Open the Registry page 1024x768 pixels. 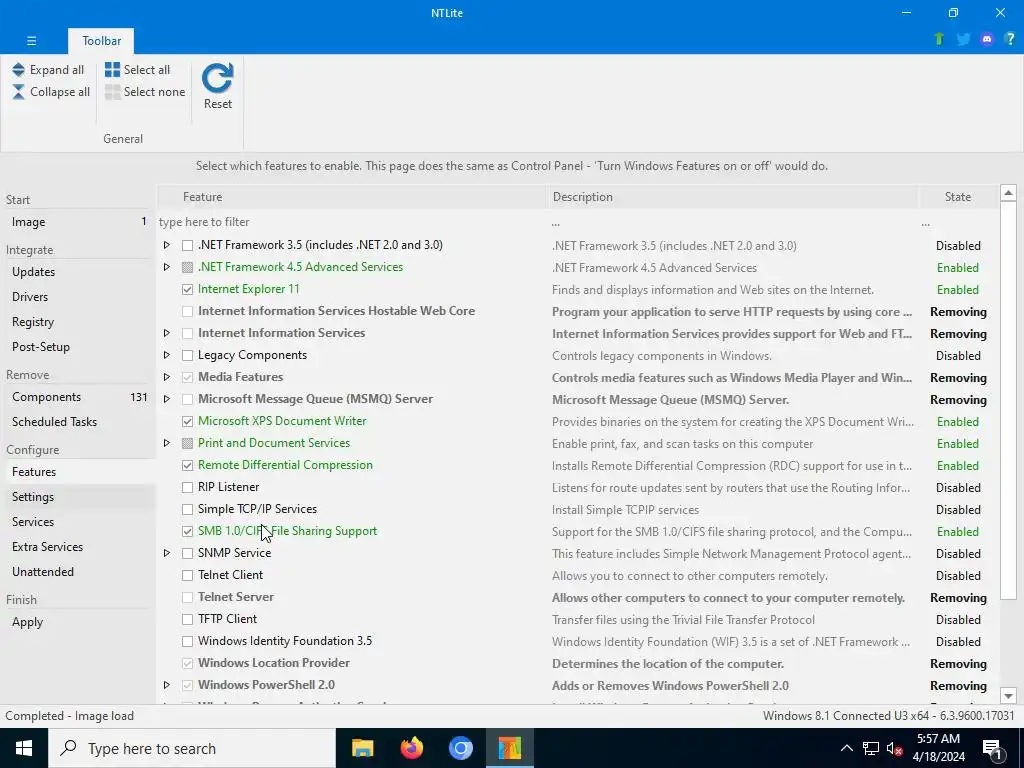pyautogui.click(x=78, y=322)
